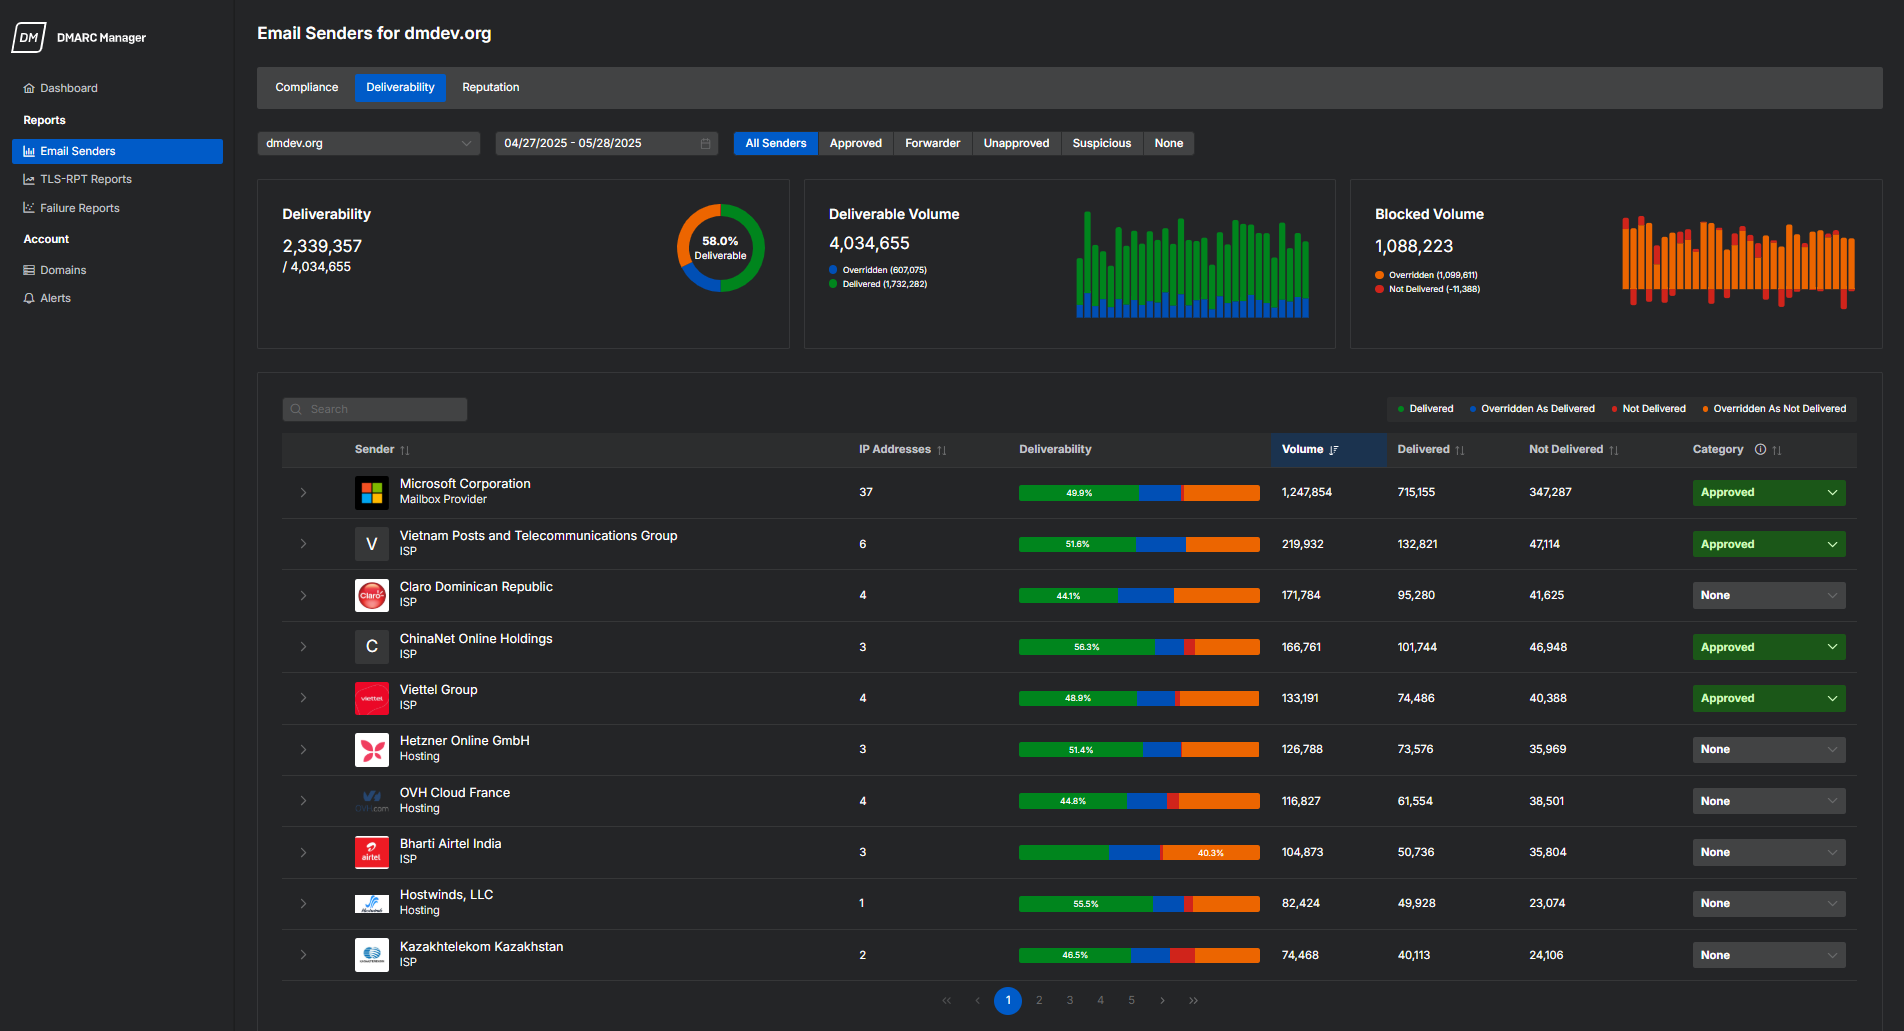Image resolution: width=1904 pixels, height=1031 pixels.
Task: Open category dropdown for Claro Dominican Republic
Action: (1768, 596)
